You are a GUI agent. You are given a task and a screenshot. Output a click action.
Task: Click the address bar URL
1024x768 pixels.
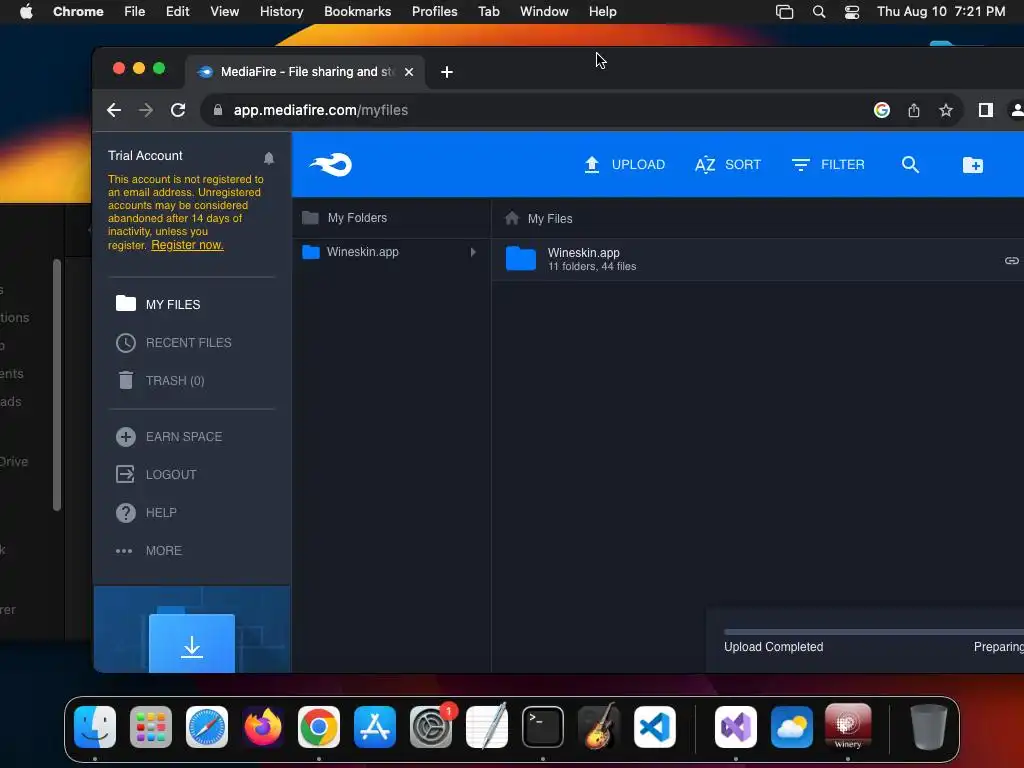321,110
